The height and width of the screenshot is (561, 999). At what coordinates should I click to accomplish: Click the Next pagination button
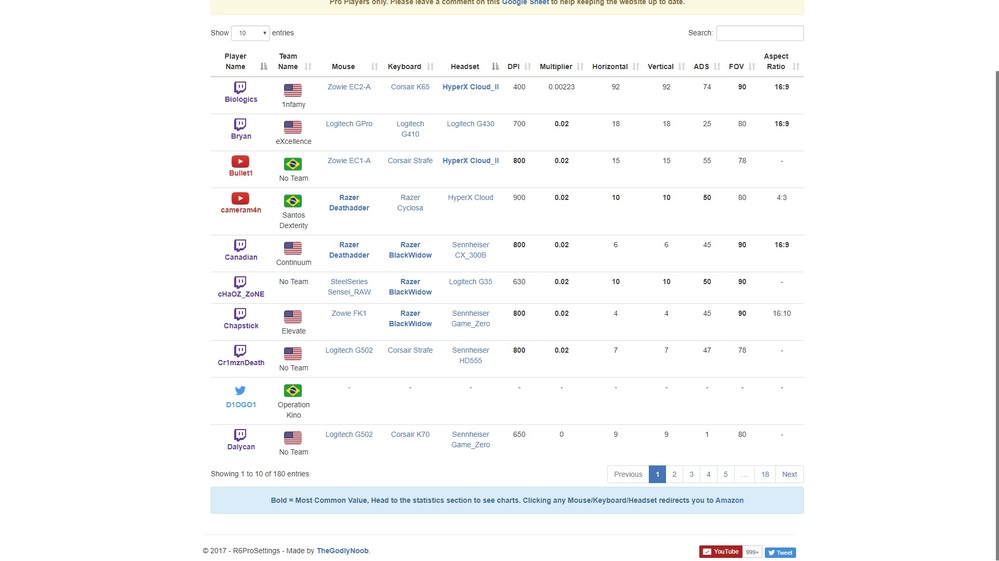[789, 474]
